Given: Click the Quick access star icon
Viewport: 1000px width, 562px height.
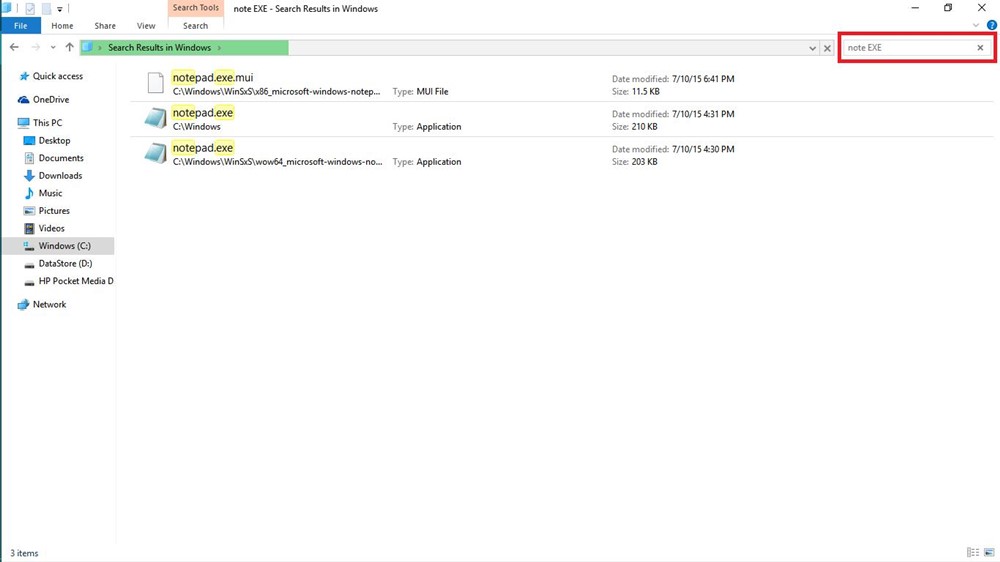Looking at the screenshot, I should pyautogui.click(x=24, y=76).
